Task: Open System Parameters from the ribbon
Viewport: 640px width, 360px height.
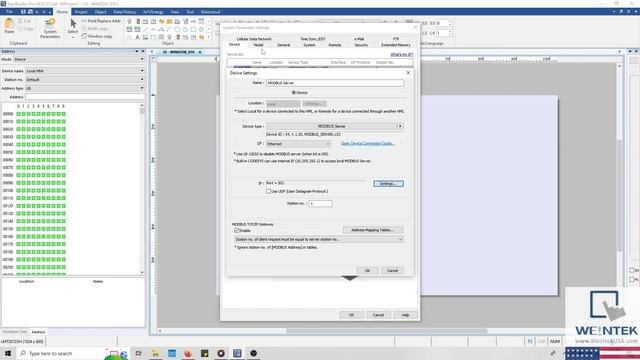Action: 50,28
